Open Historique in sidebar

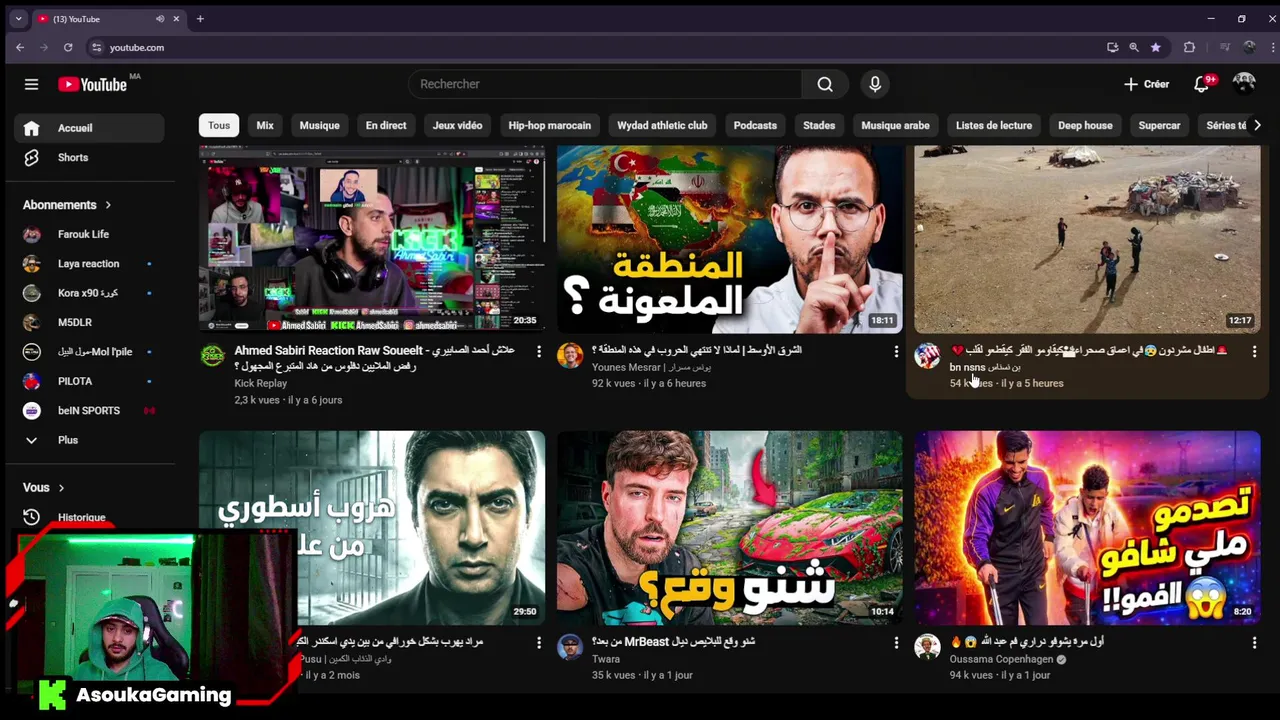click(x=89, y=517)
